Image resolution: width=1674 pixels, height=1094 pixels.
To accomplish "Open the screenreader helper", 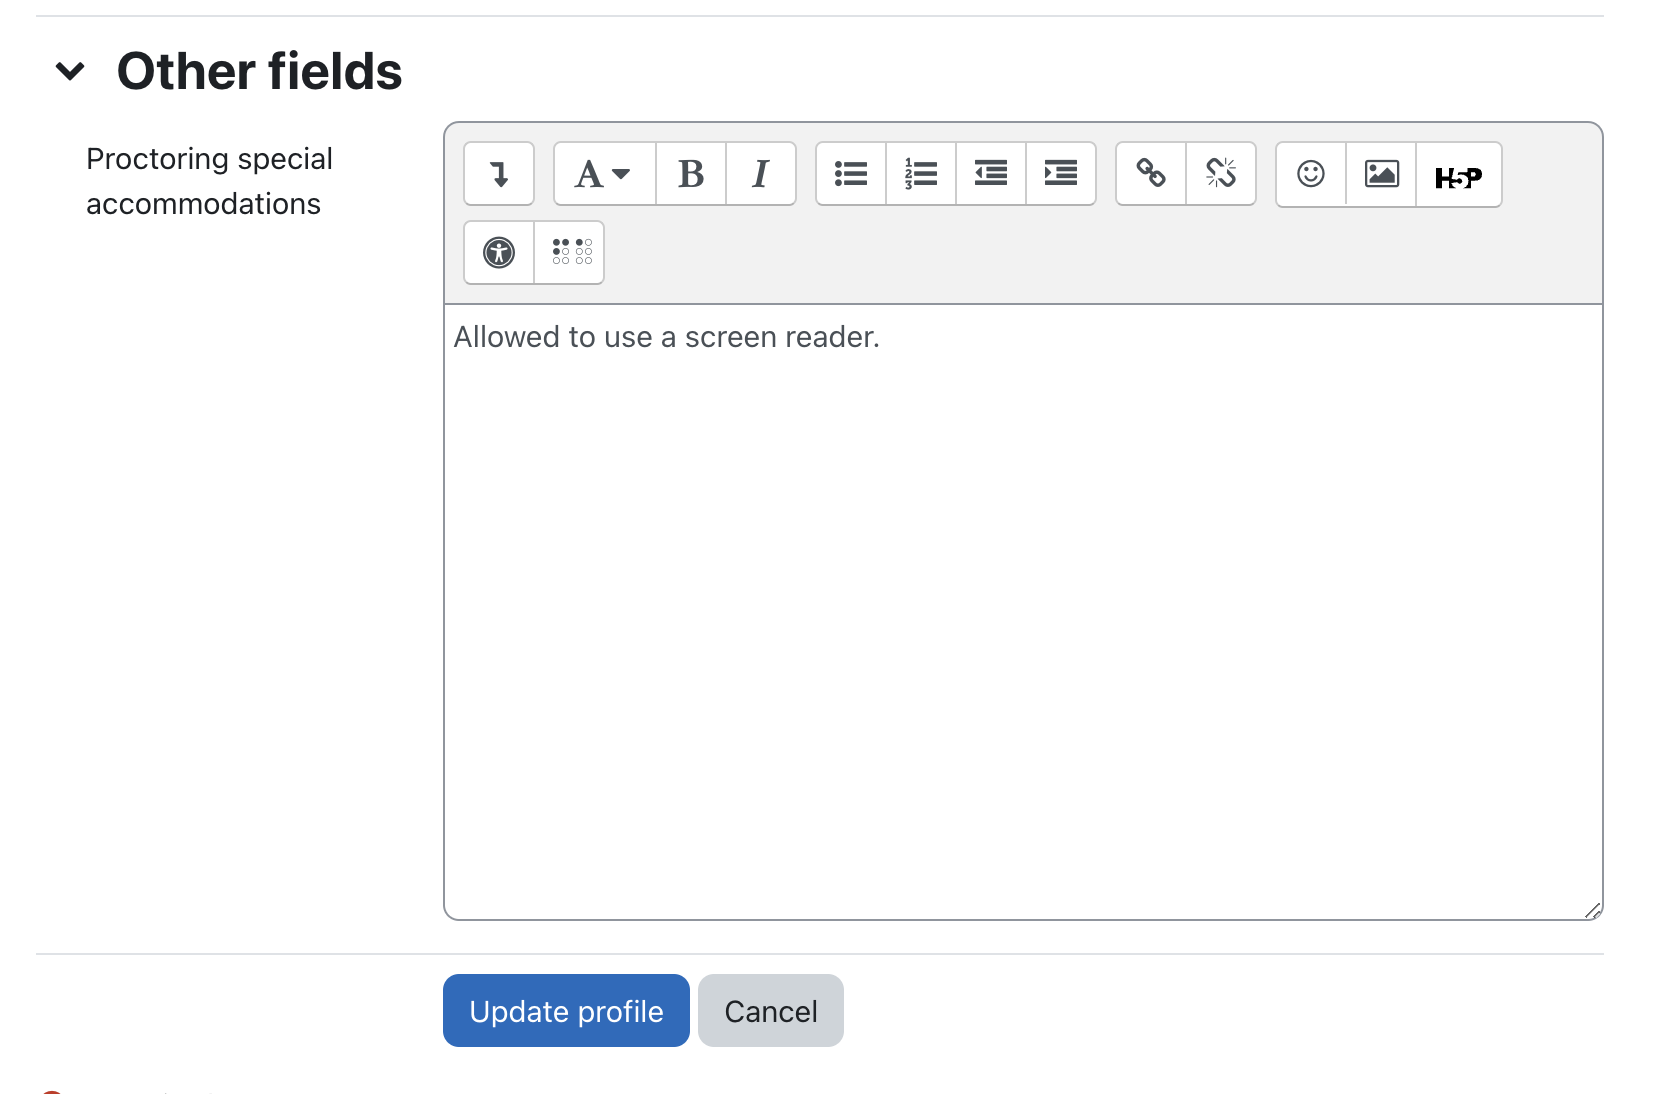I will point(571,252).
